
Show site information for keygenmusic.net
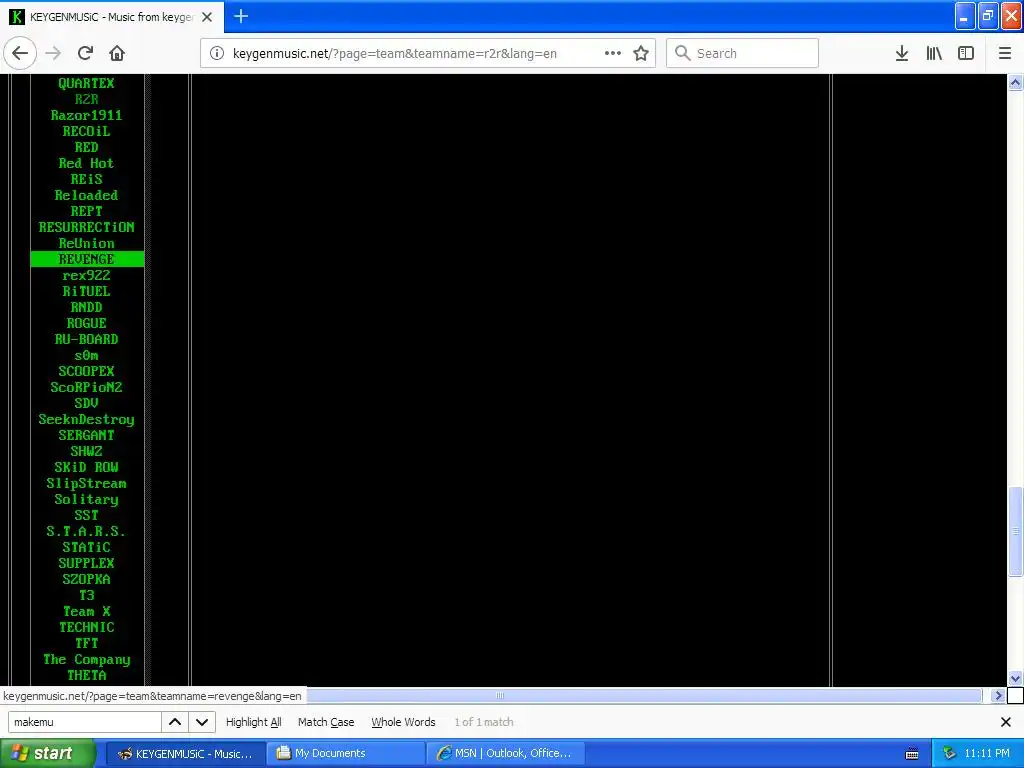217,54
